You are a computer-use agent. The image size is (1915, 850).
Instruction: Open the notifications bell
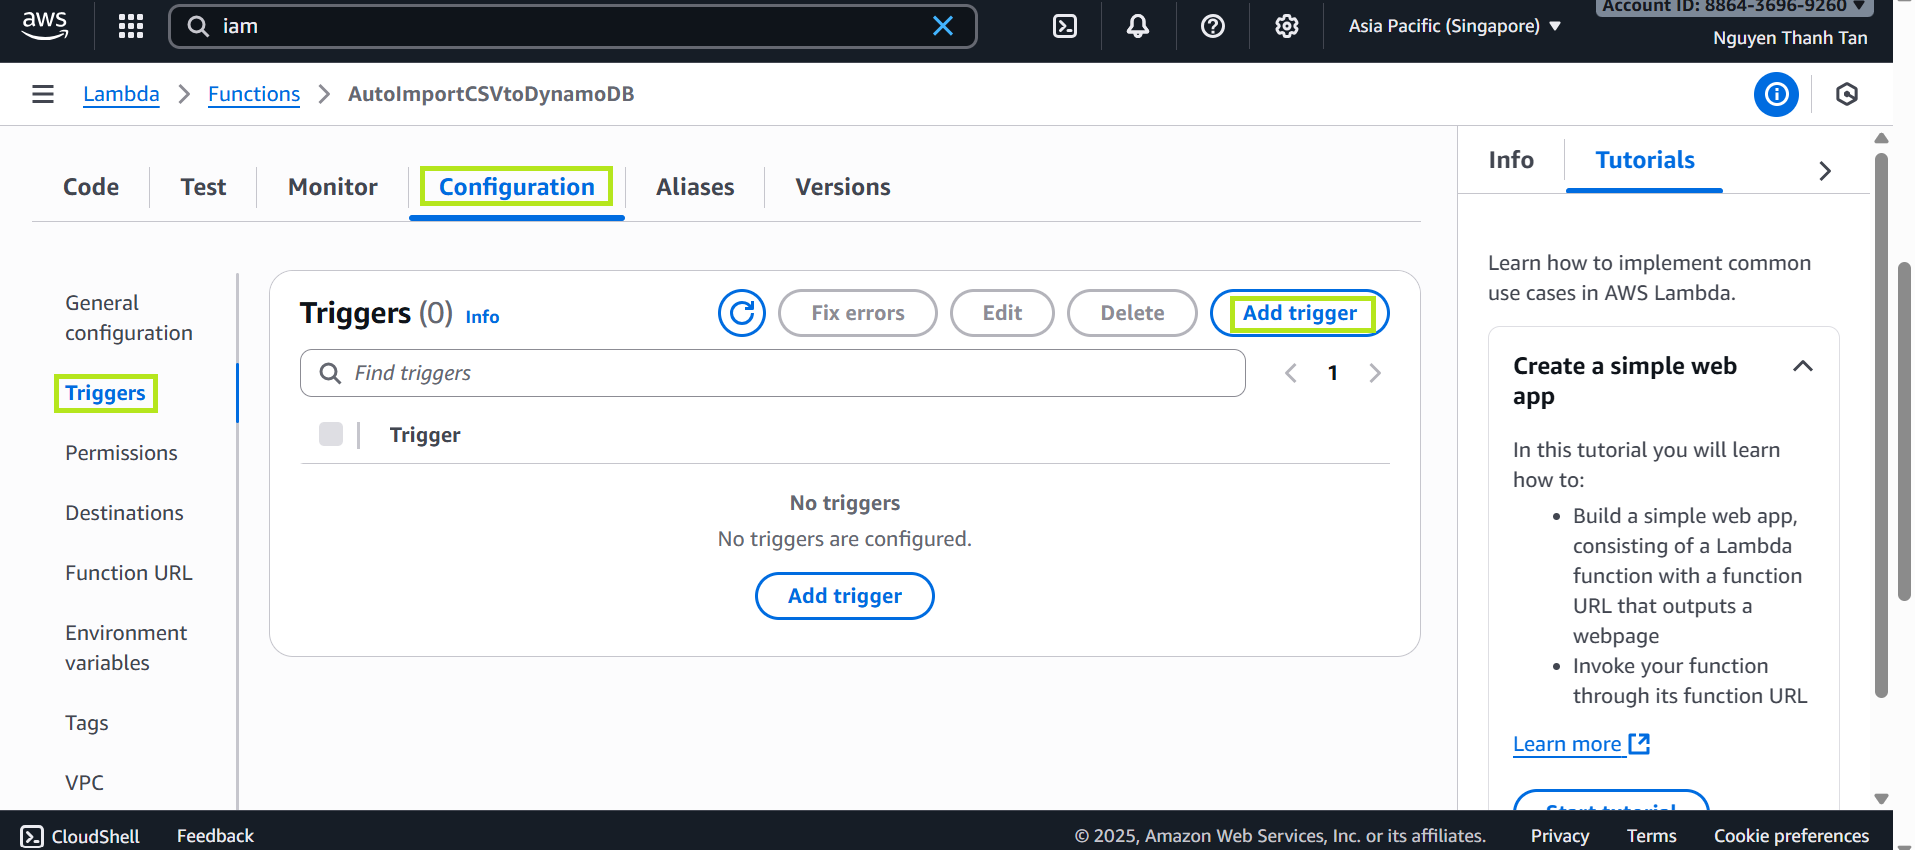pos(1138,26)
